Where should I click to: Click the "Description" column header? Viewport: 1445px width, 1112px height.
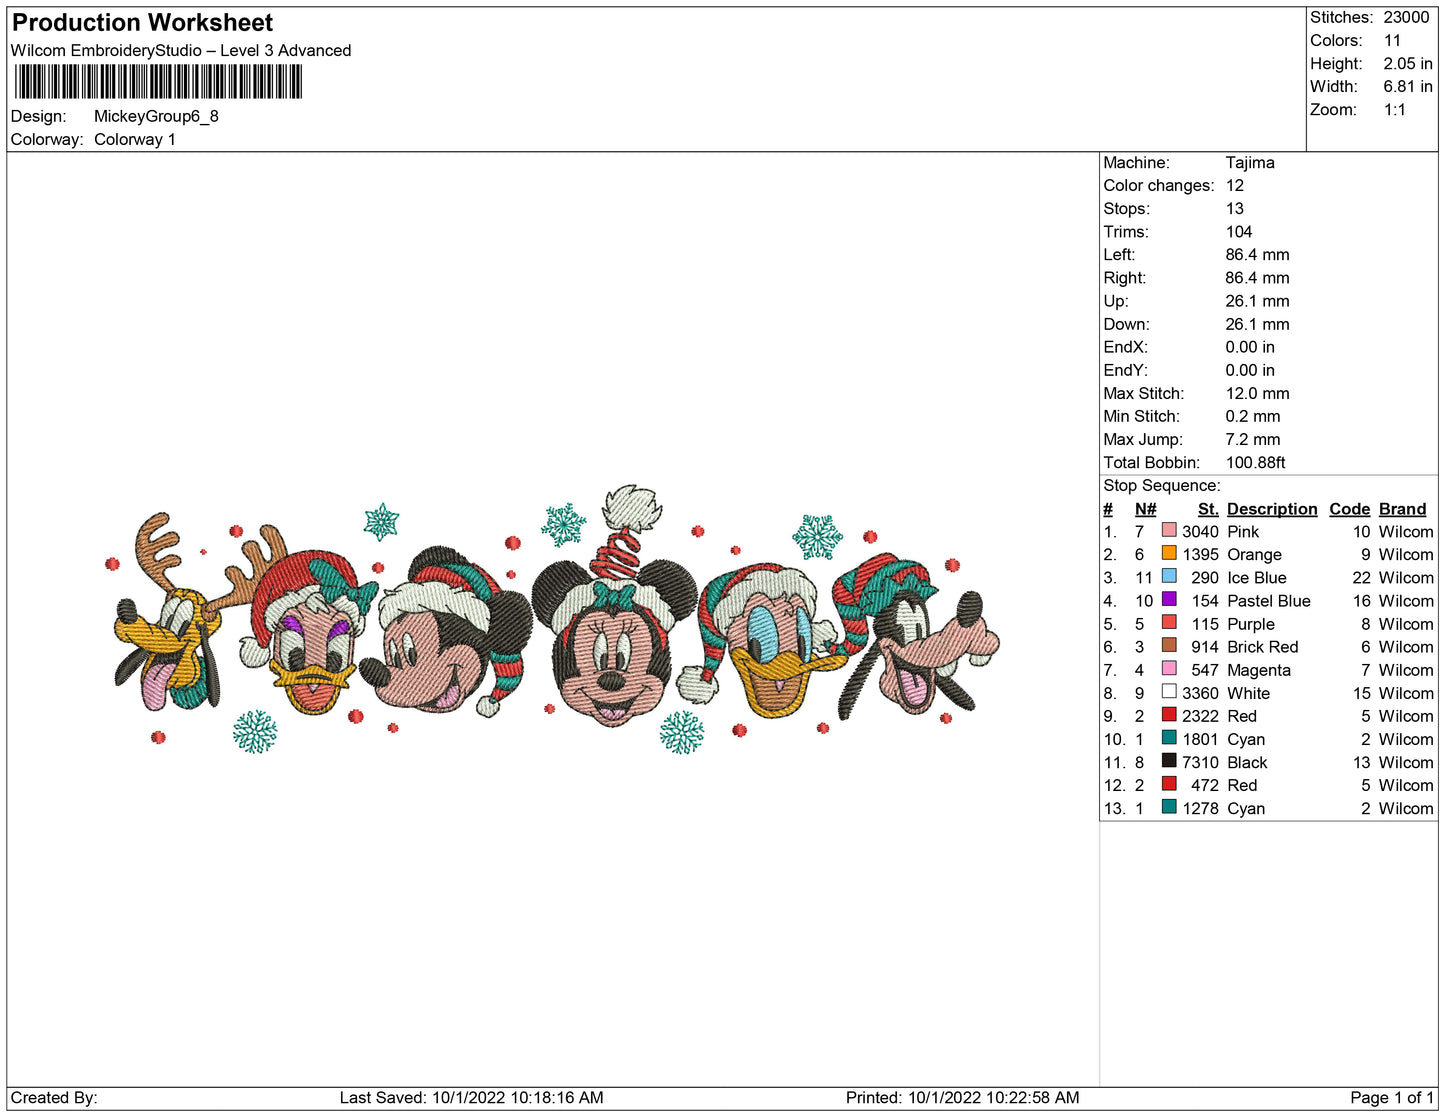[1272, 509]
